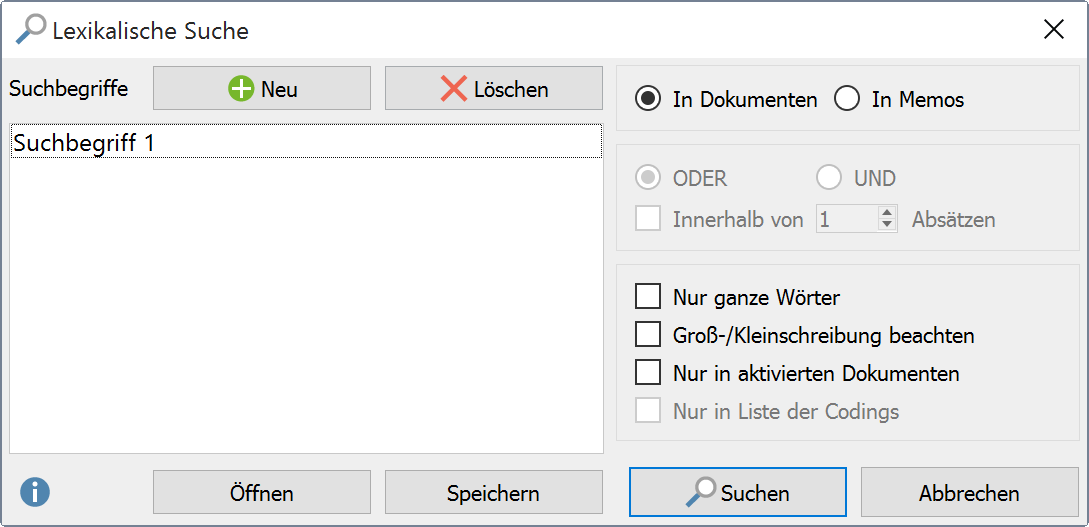The image size is (1089, 527).
Task: Click the Innerhalb von number field
Action: [x=846, y=219]
